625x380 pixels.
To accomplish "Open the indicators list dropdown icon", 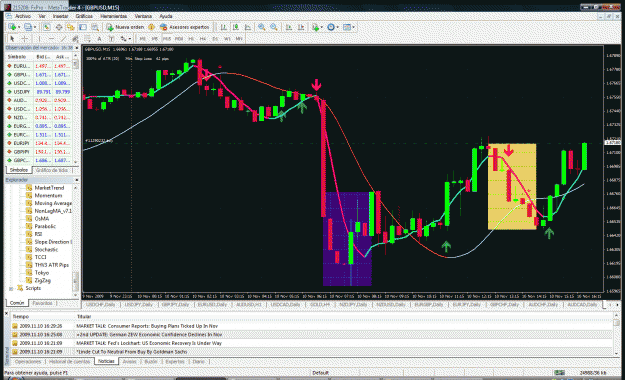I will [317, 27].
